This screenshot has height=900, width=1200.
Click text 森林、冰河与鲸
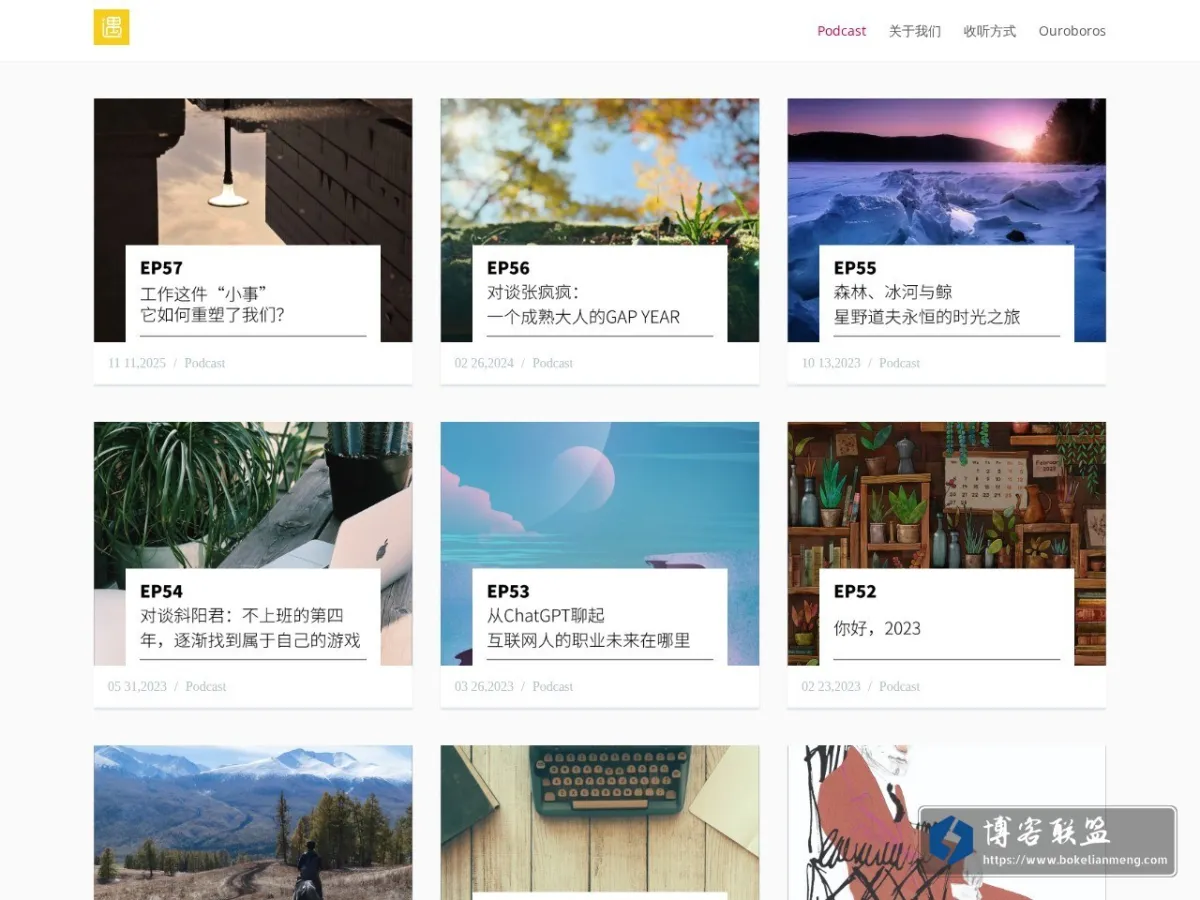(x=893, y=292)
